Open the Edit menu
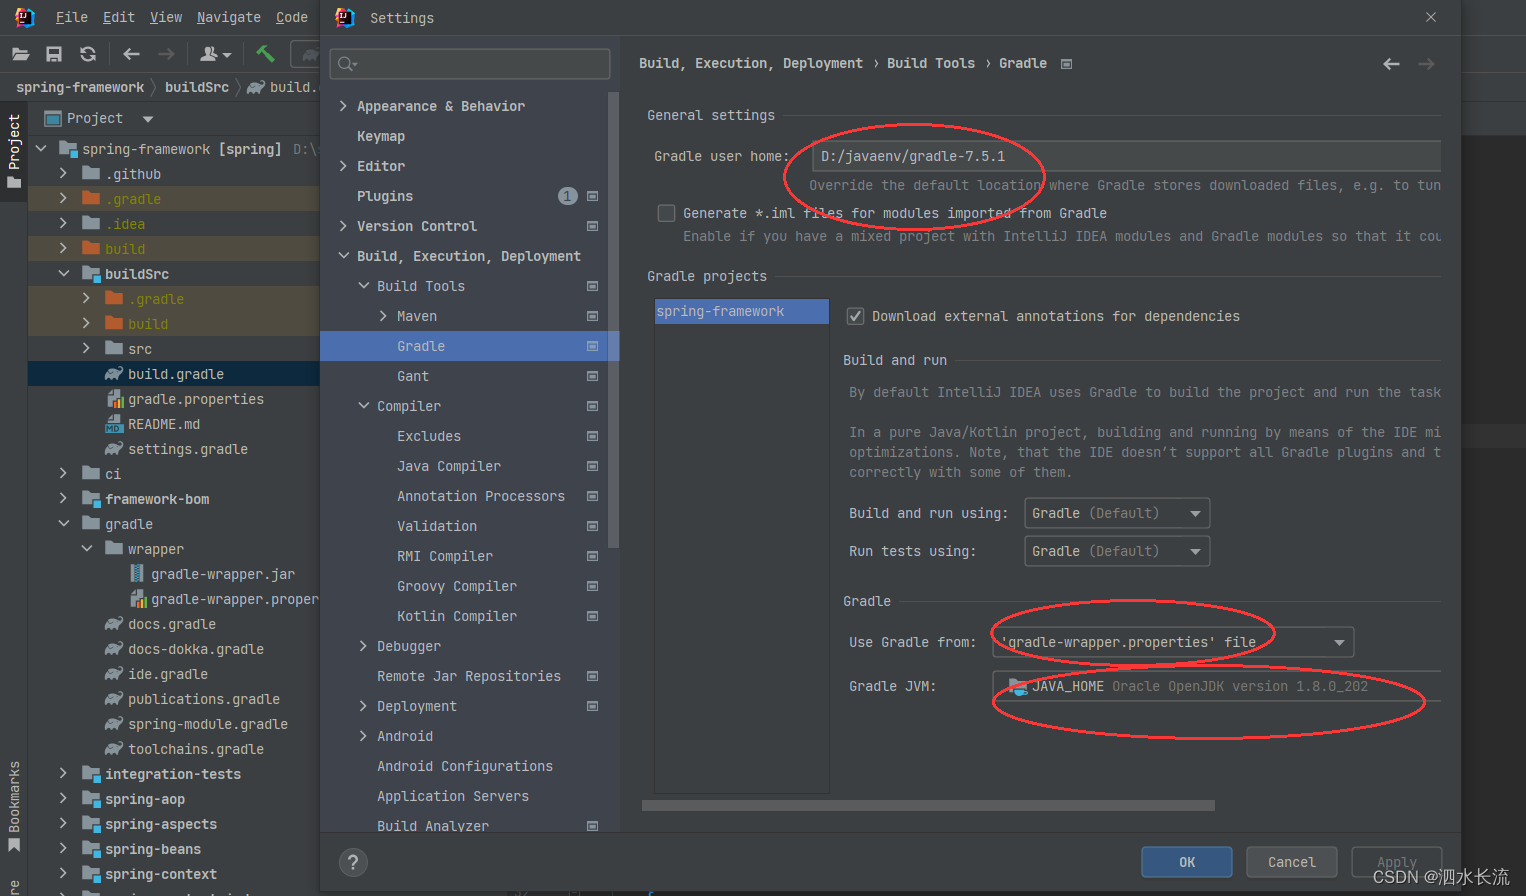Screen dimensions: 1526x896 tap(118, 17)
